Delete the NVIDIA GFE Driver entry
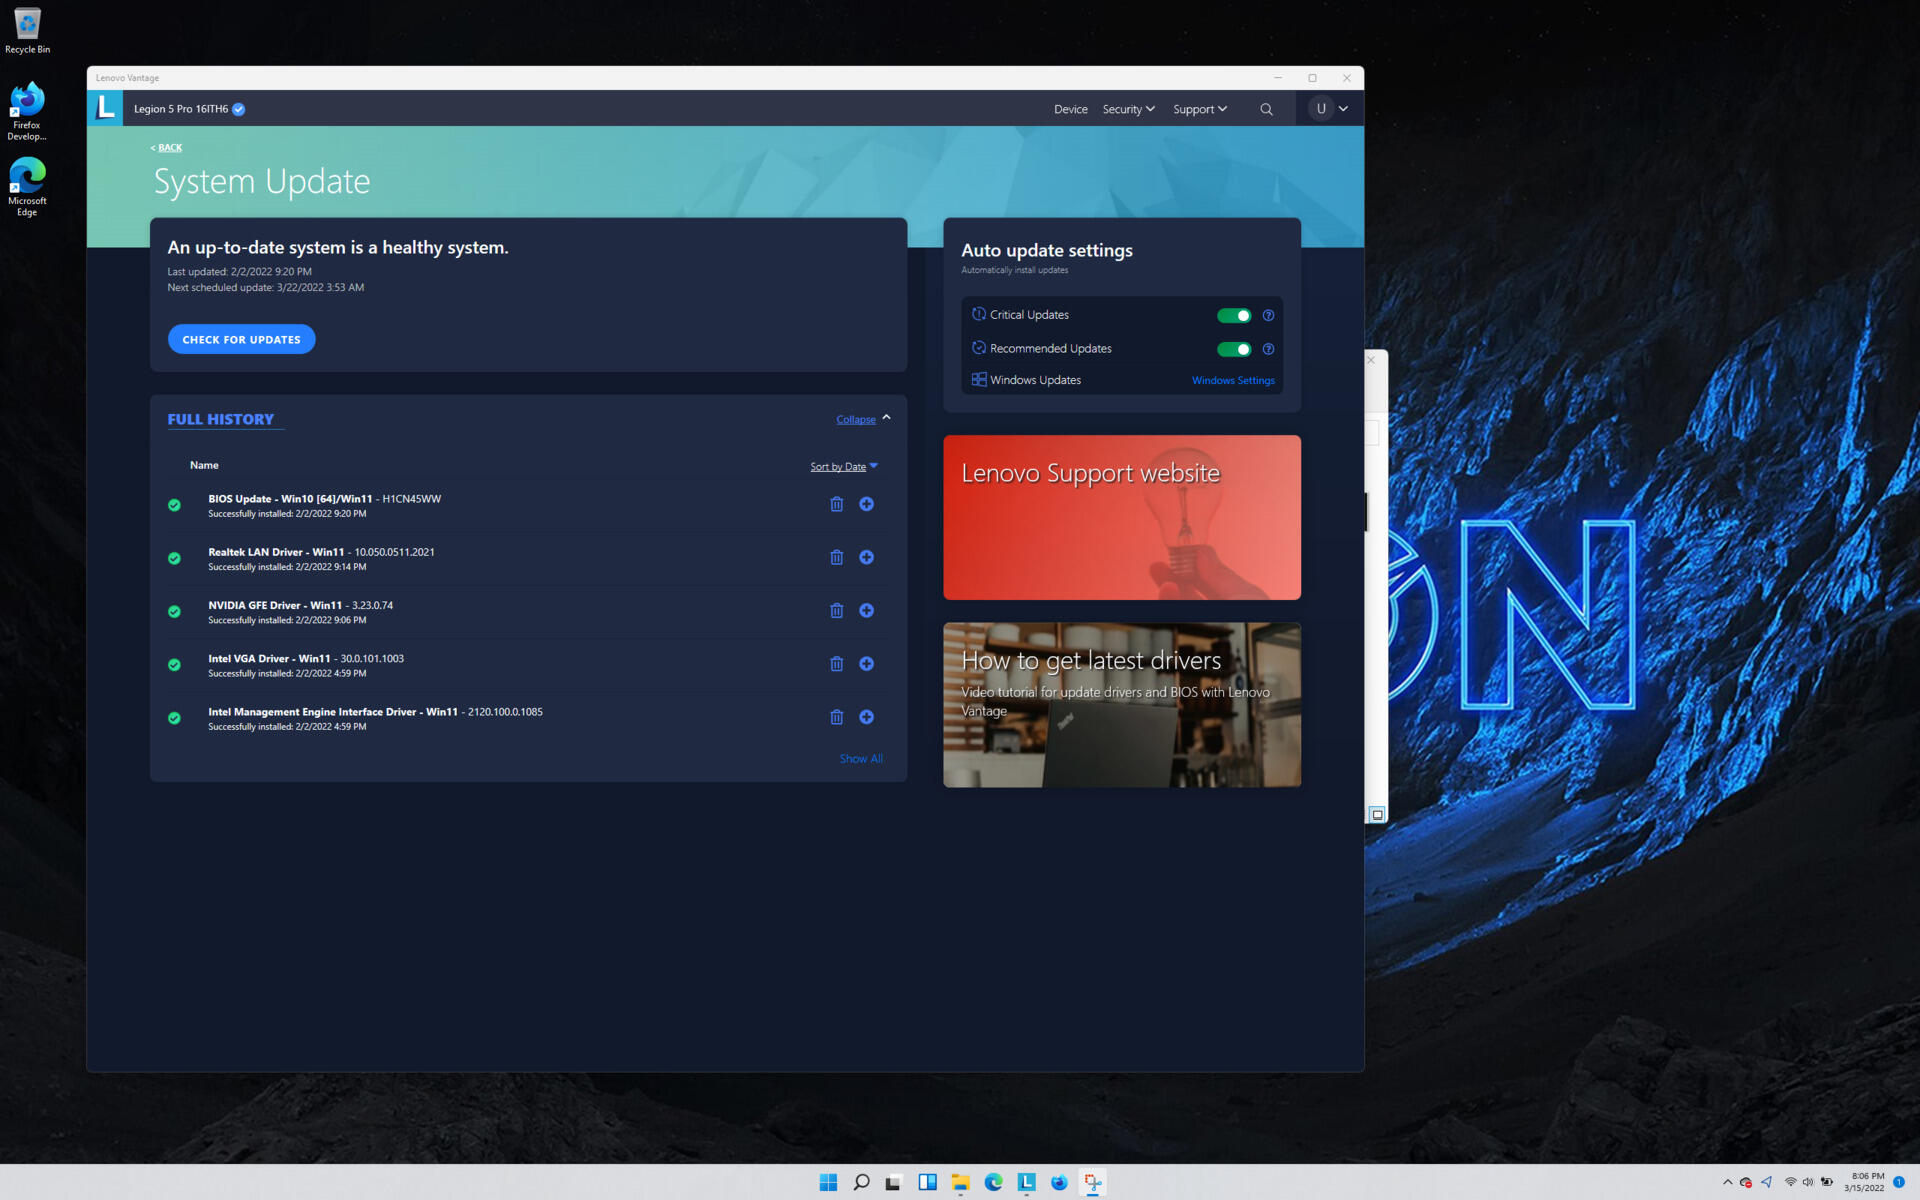 (837, 610)
